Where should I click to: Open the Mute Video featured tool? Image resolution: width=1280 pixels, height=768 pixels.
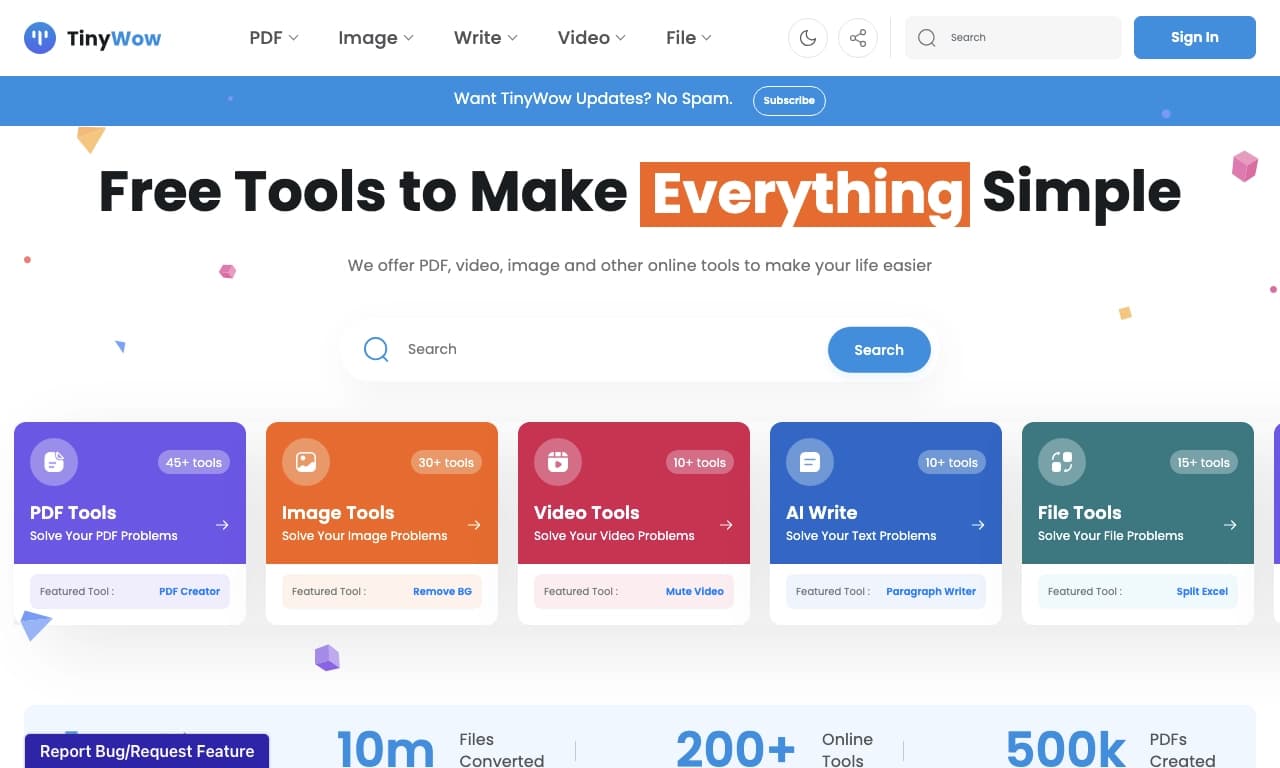pyautogui.click(x=695, y=591)
